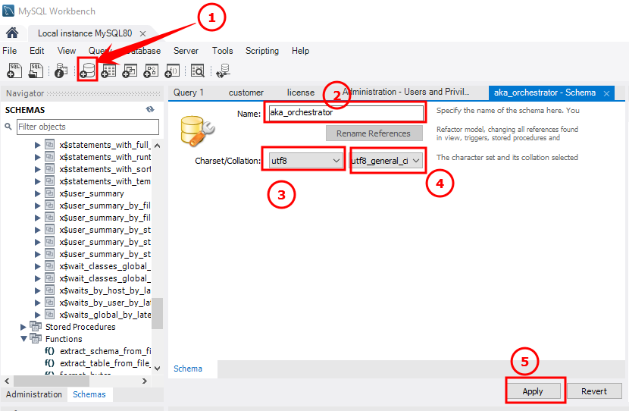This screenshot has width=629, height=411.
Task: Create a new schema toolbar icon
Action: (x=87, y=71)
